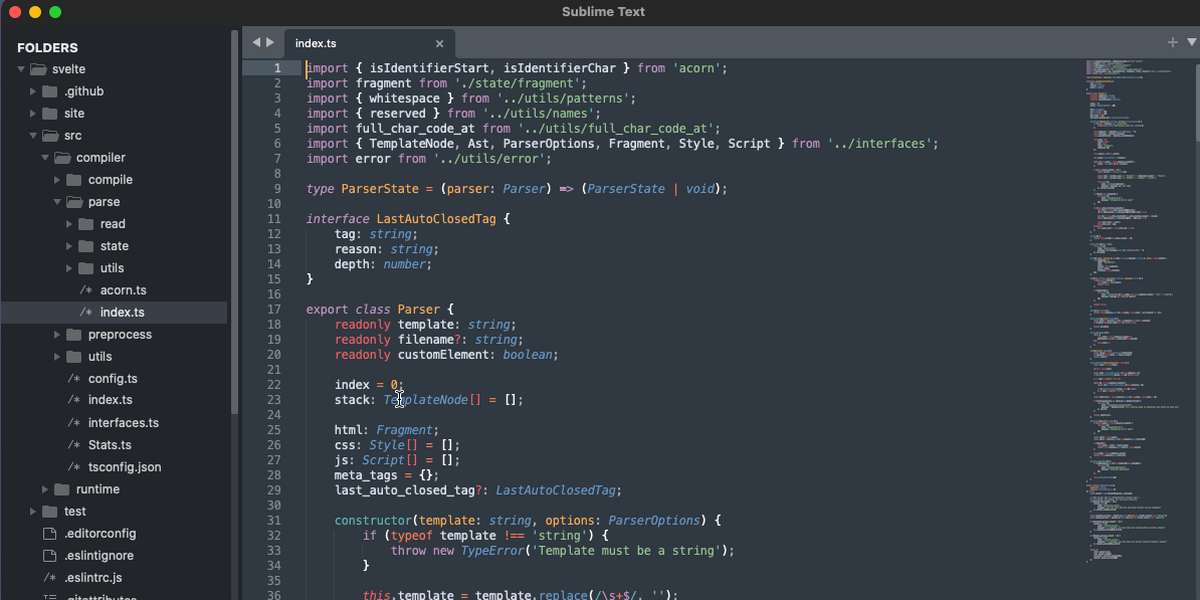Expand the test folder arrow
This screenshot has height=600, width=1200.
click(x=33, y=511)
